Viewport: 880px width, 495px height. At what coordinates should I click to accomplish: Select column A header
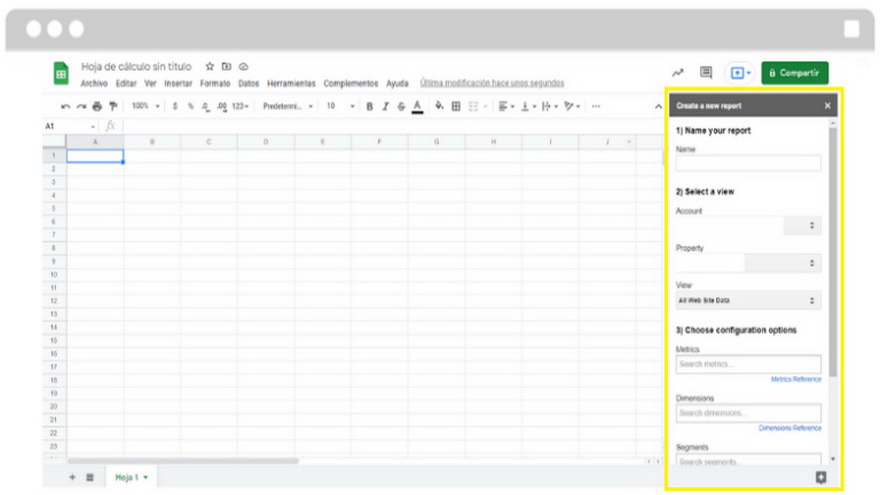(x=95, y=142)
